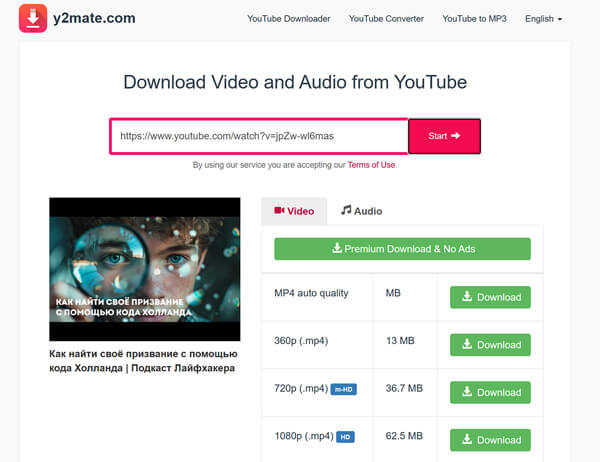Click the HD badge next to 1080p
Screen dimensions: 600x462
tap(345, 436)
